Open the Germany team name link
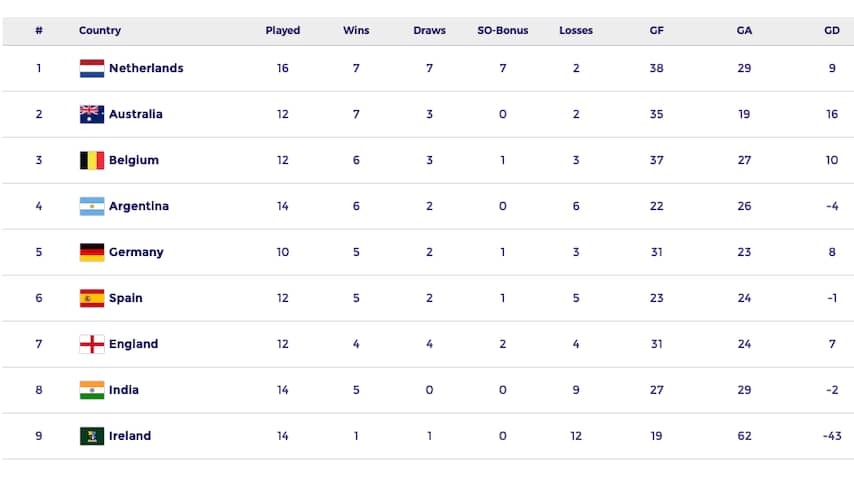 point(136,252)
